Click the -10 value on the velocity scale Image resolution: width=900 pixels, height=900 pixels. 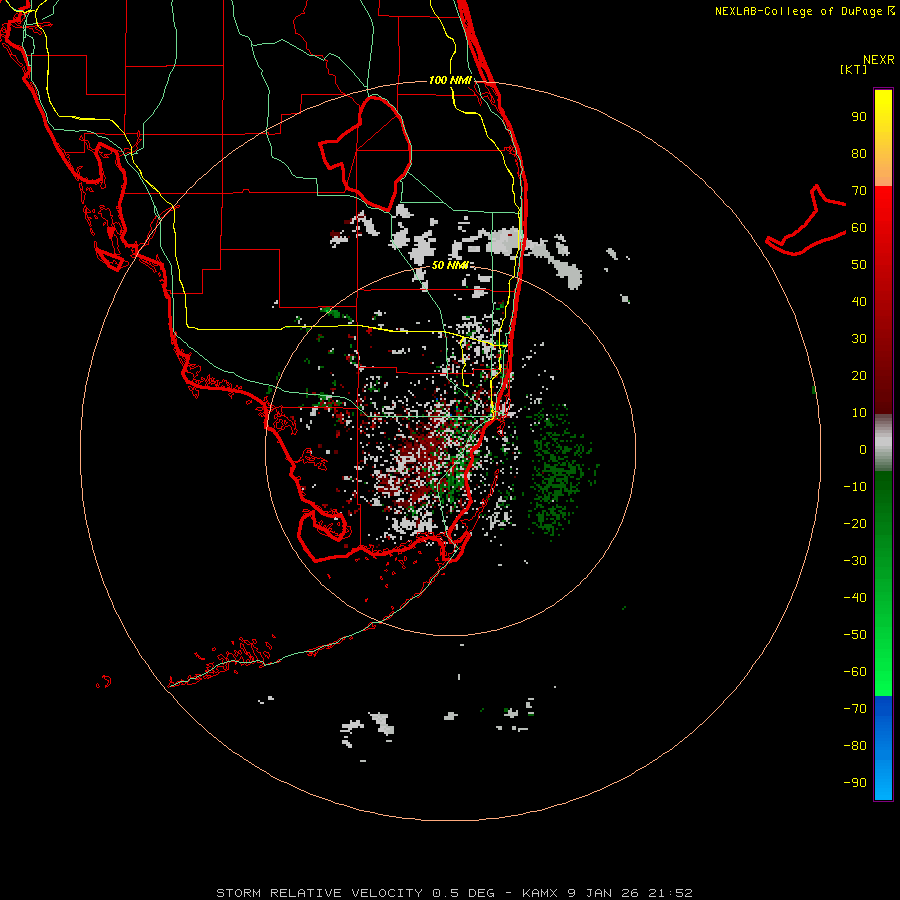[855, 487]
